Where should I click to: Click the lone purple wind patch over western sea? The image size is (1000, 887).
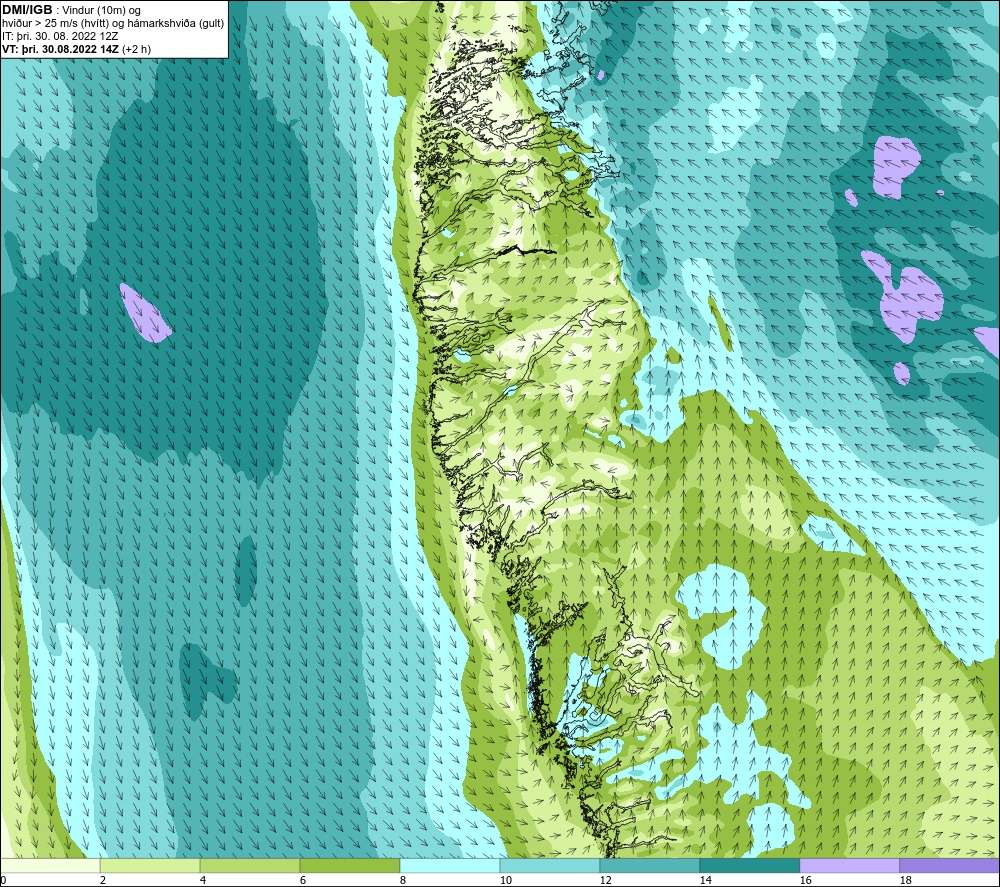coord(145,314)
